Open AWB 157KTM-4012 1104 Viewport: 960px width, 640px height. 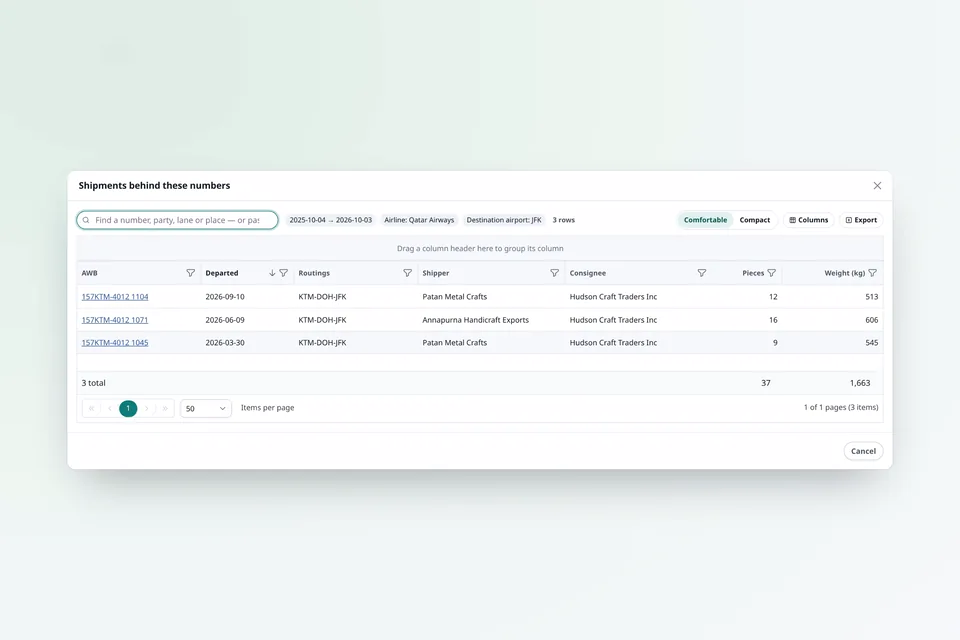[115, 297]
